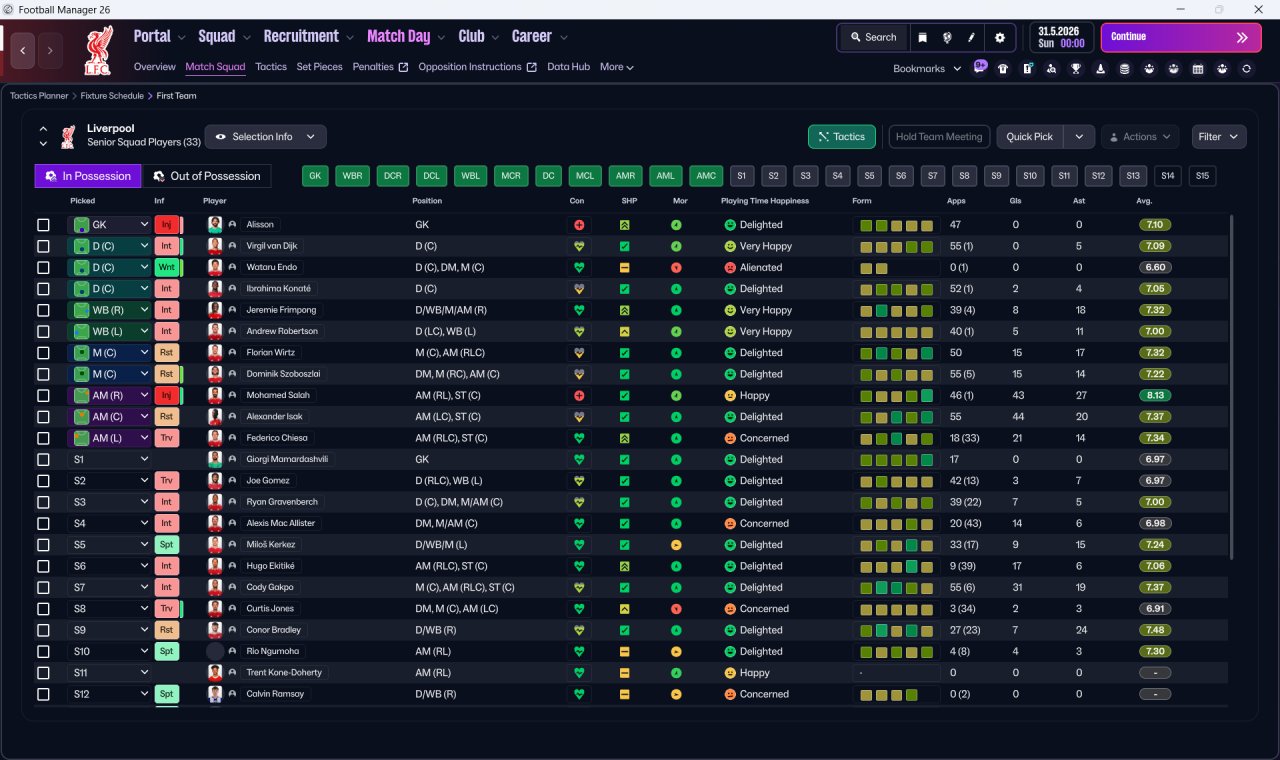Viewport: 1280px width, 760px height.
Task: Click the green AMC position slot chip
Action: 706,176
